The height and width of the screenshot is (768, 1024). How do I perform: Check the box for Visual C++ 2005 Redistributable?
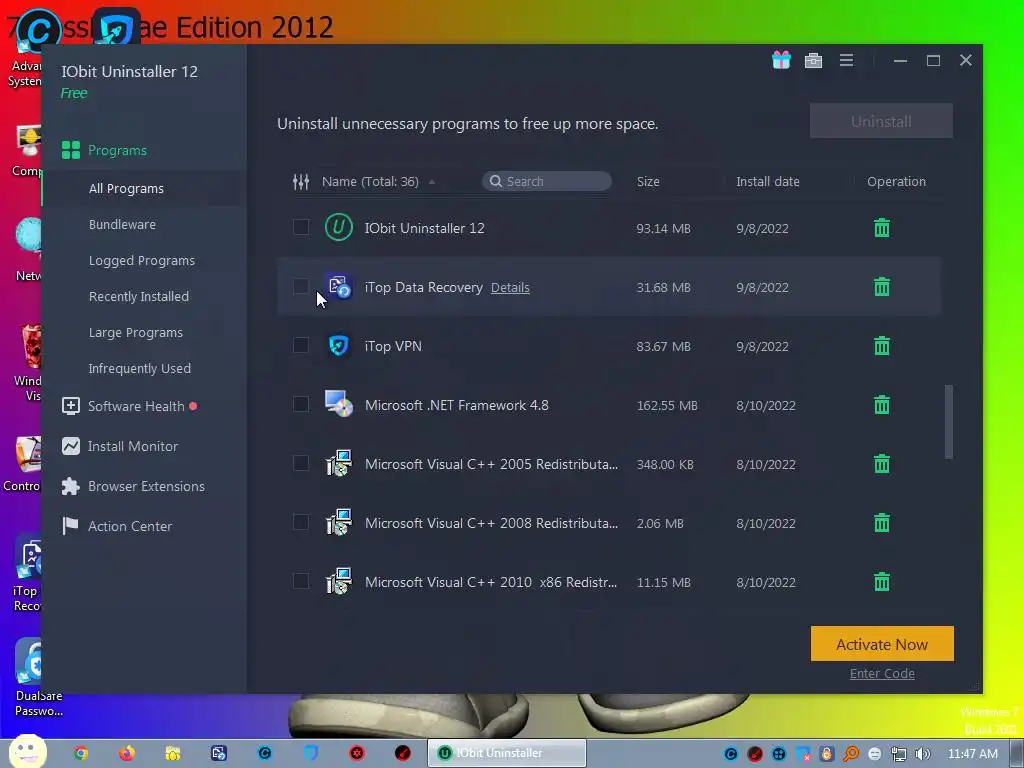pos(300,463)
